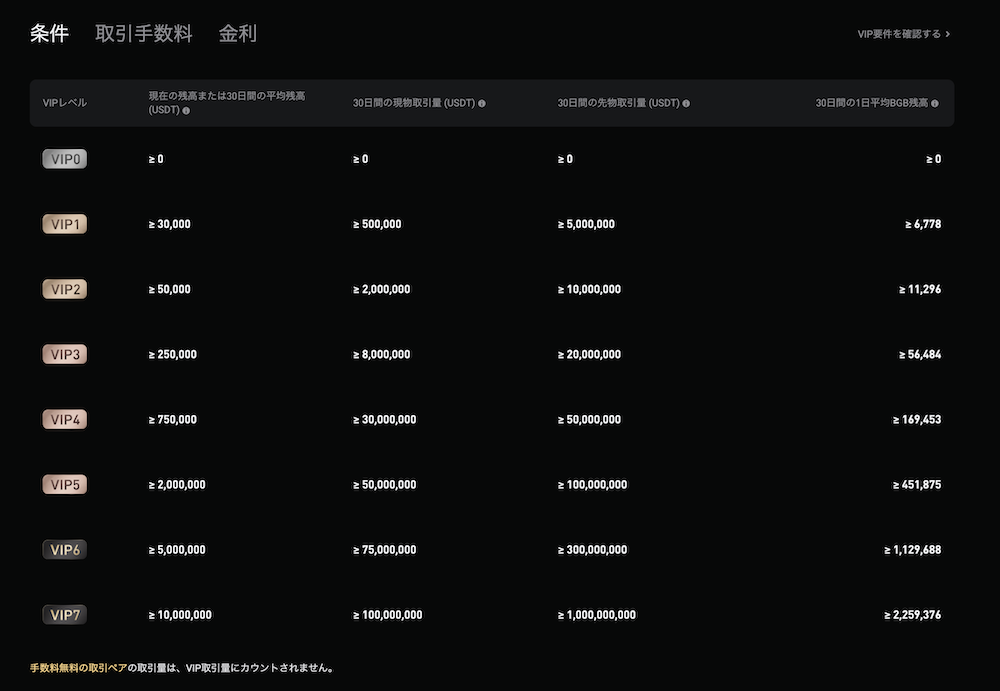This screenshot has width=1000, height=691.
Task: Select the VIP5 badge
Action: [64, 485]
